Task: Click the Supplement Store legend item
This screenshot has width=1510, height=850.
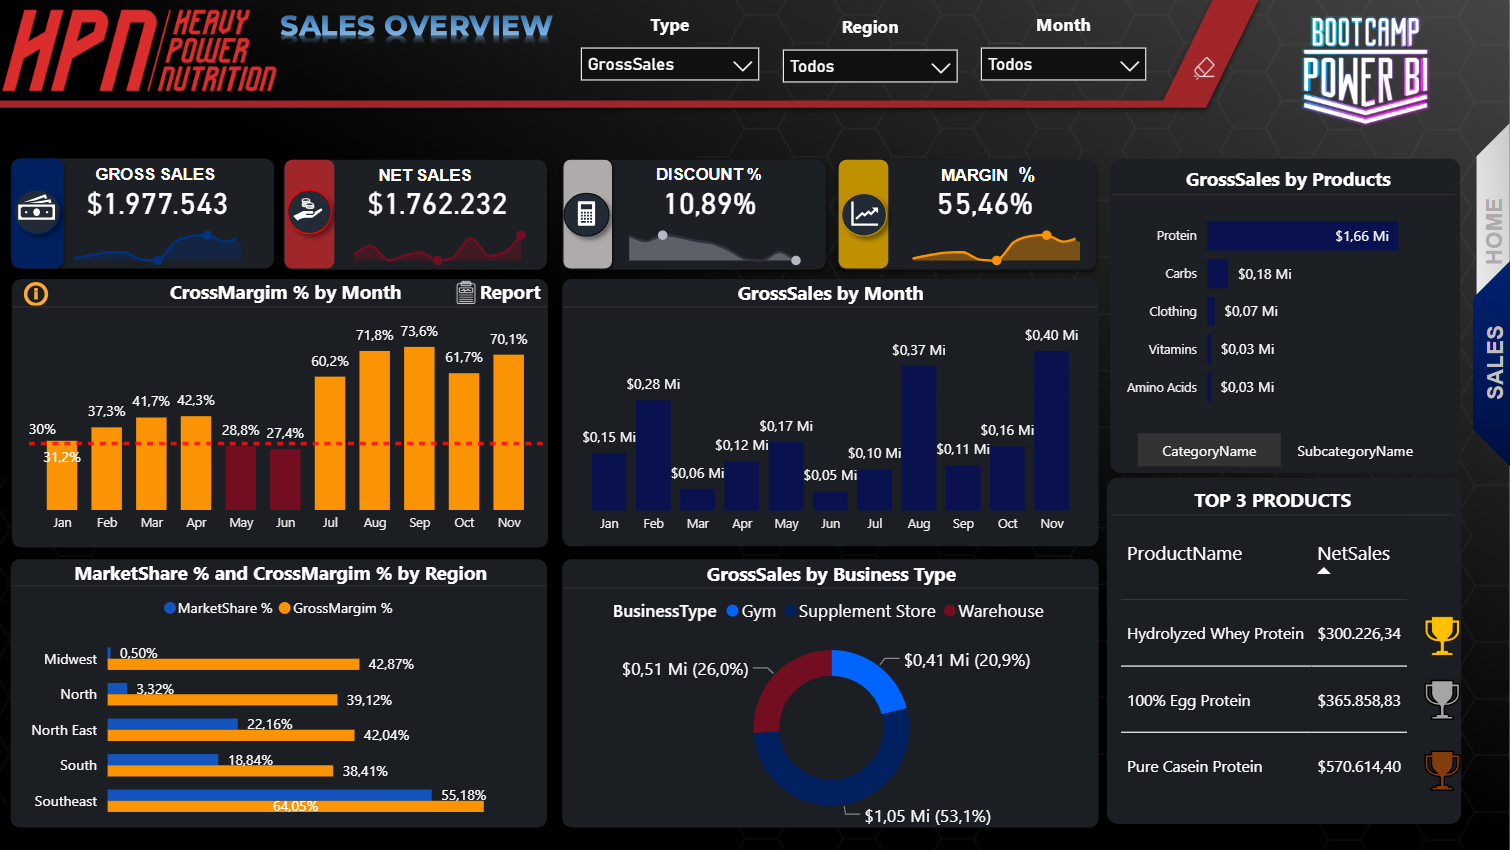Action: pyautogui.click(x=861, y=611)
